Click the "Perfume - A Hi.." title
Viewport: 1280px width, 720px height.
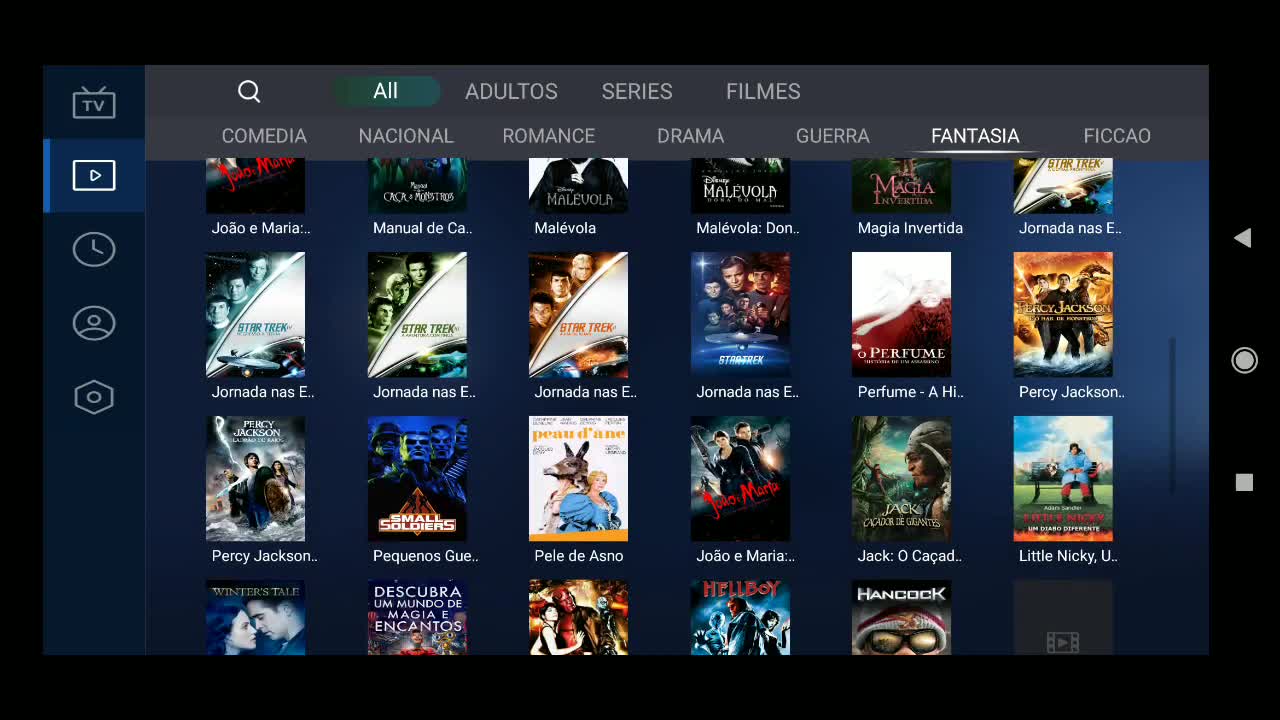(x=910, y=392)
